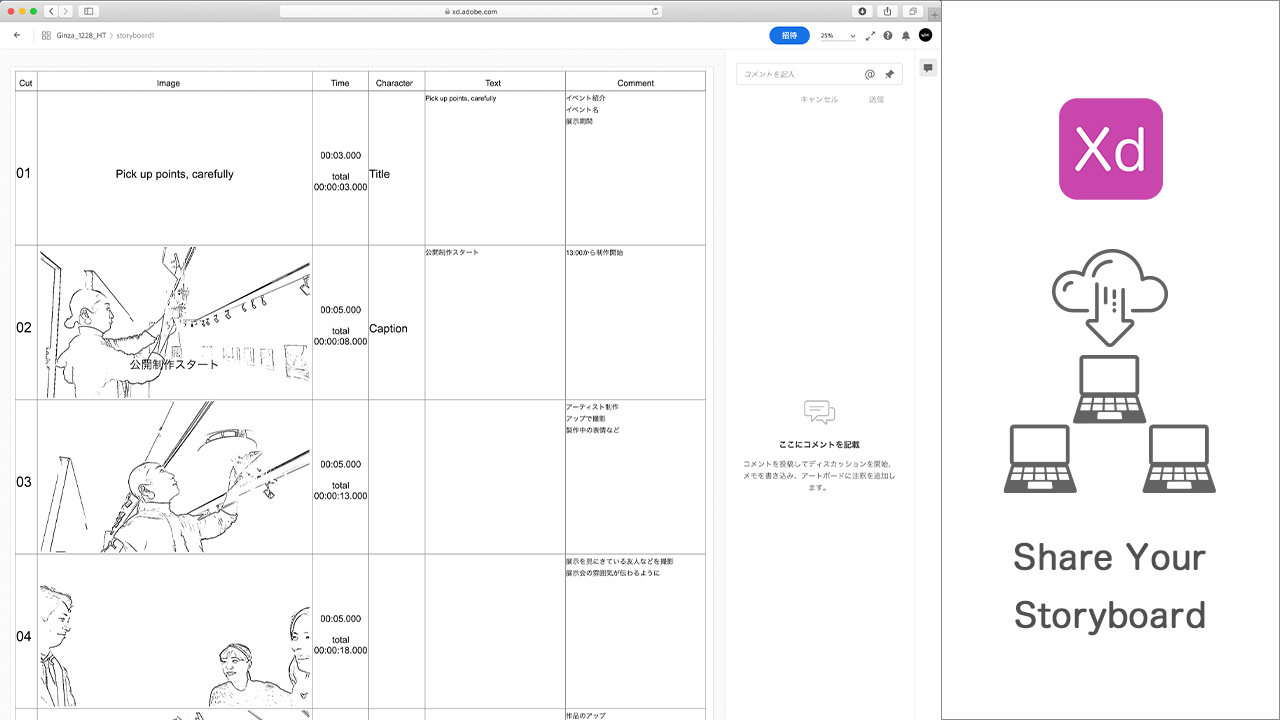Image resolution: width=1280 pixels, height=720 pixels.
Task: Click the pin comment icon
Action: (x=889, y=74)
